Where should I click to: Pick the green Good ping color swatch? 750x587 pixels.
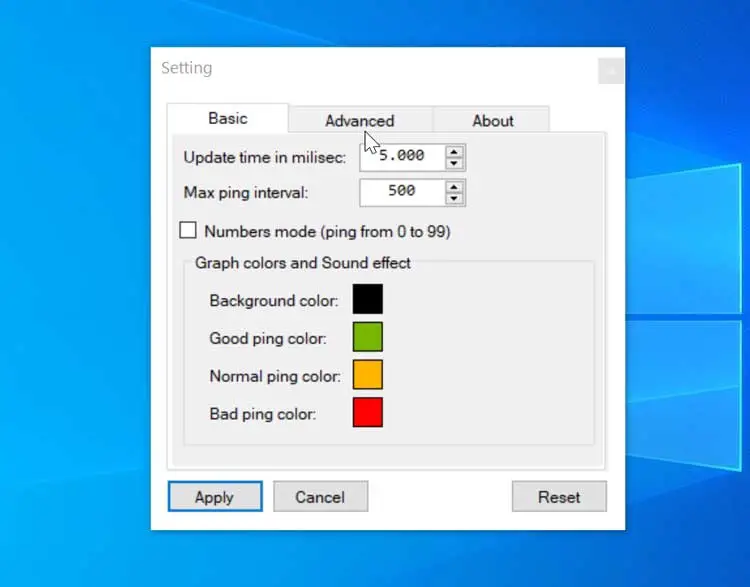click(x=368, y=337)
